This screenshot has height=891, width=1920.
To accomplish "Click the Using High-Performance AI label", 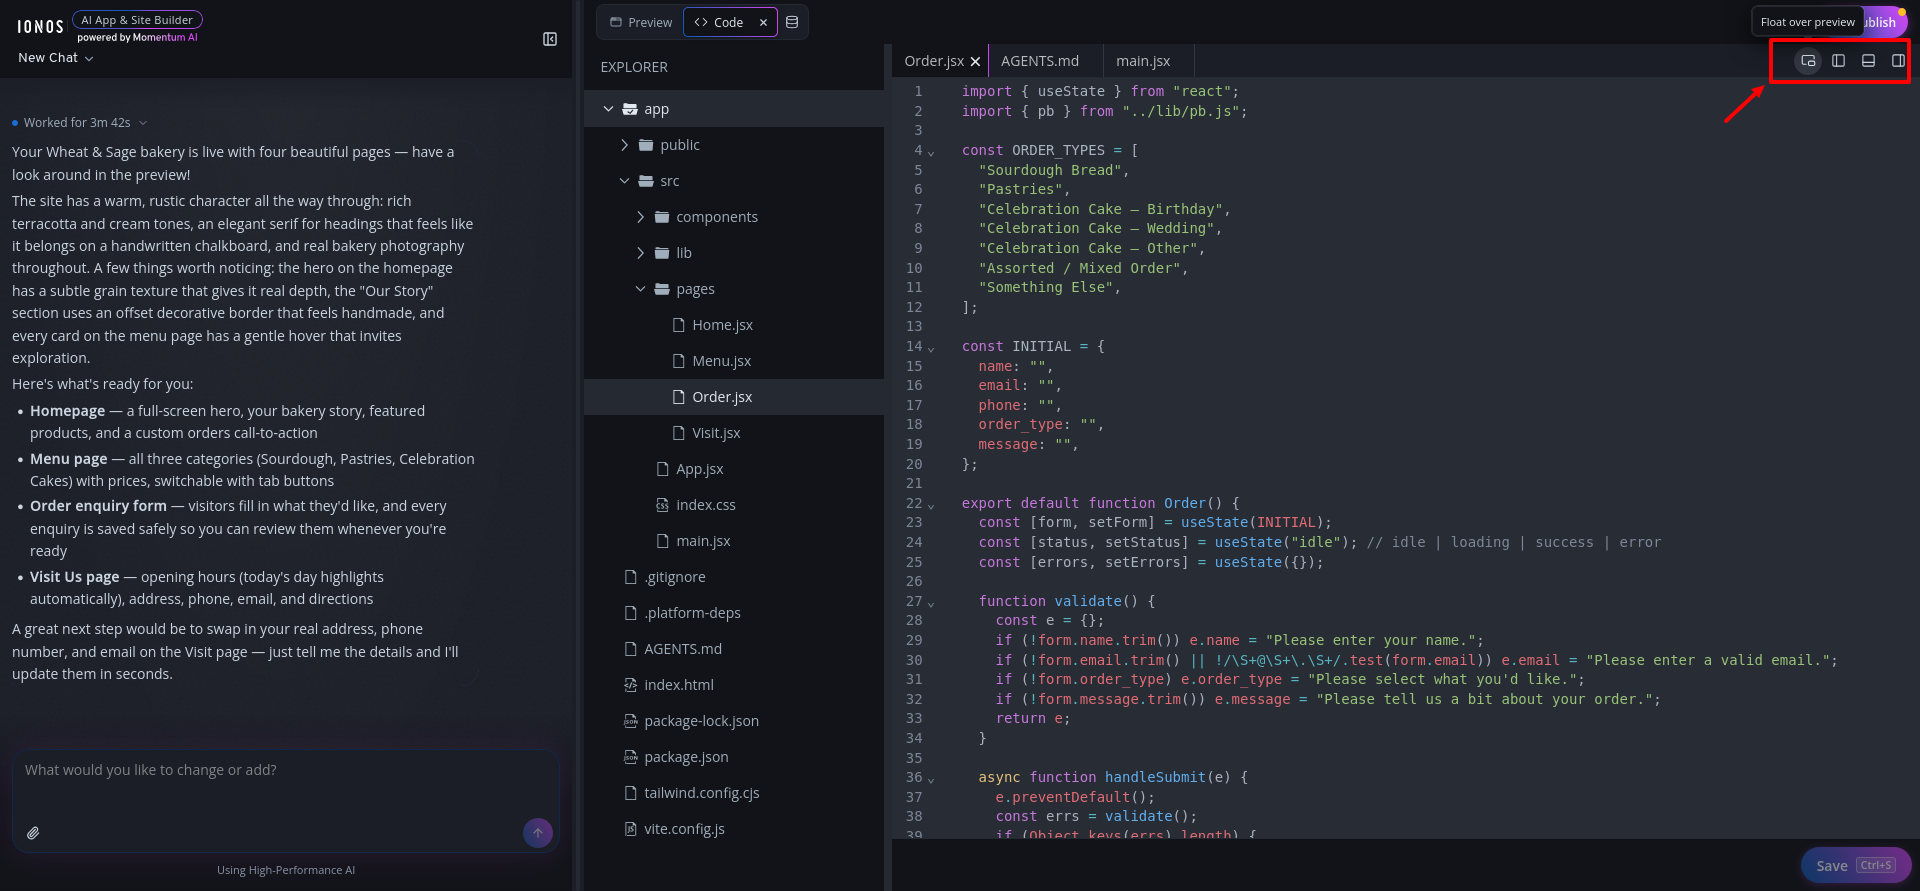I will point(286,870).
